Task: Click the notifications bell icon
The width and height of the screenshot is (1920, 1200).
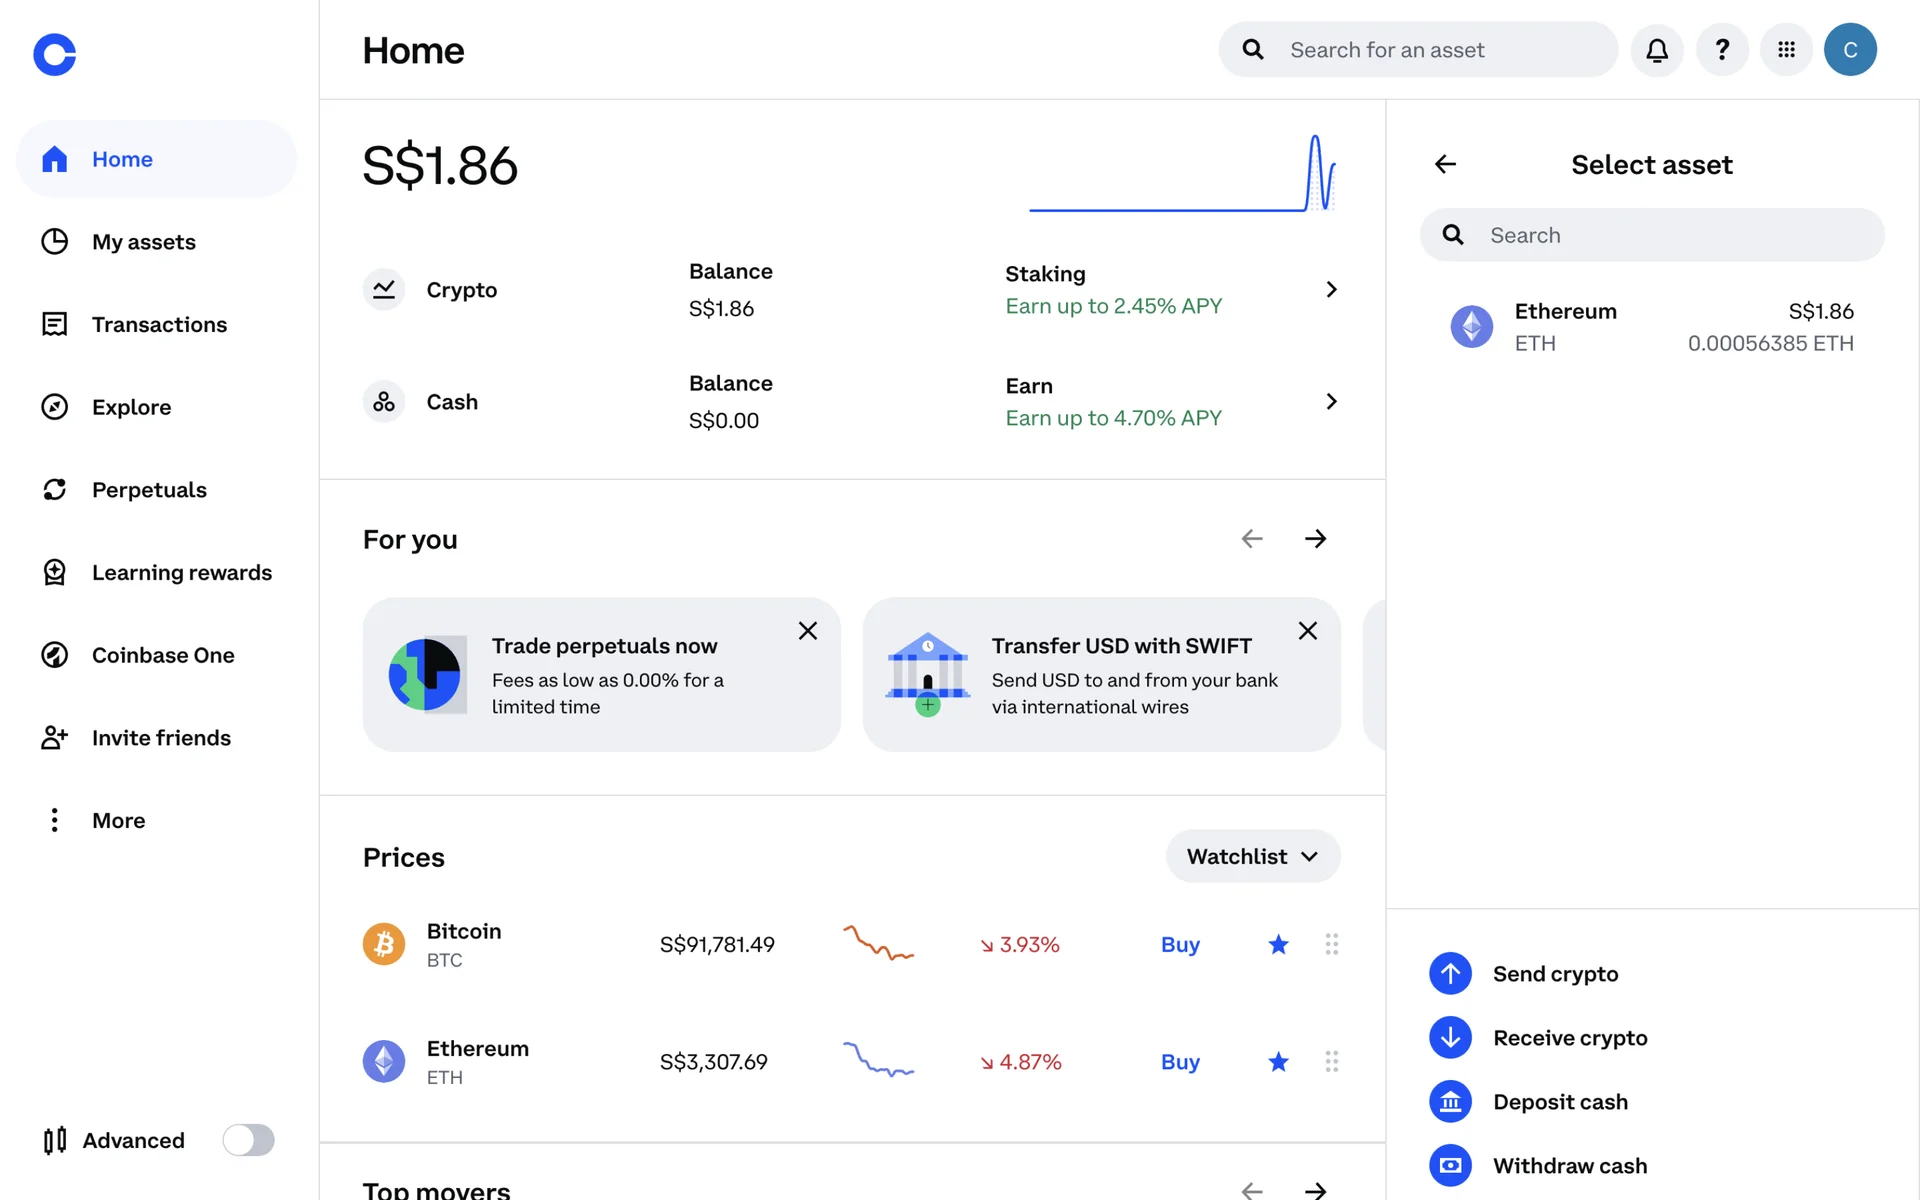Action: (x=1657, y=50)
